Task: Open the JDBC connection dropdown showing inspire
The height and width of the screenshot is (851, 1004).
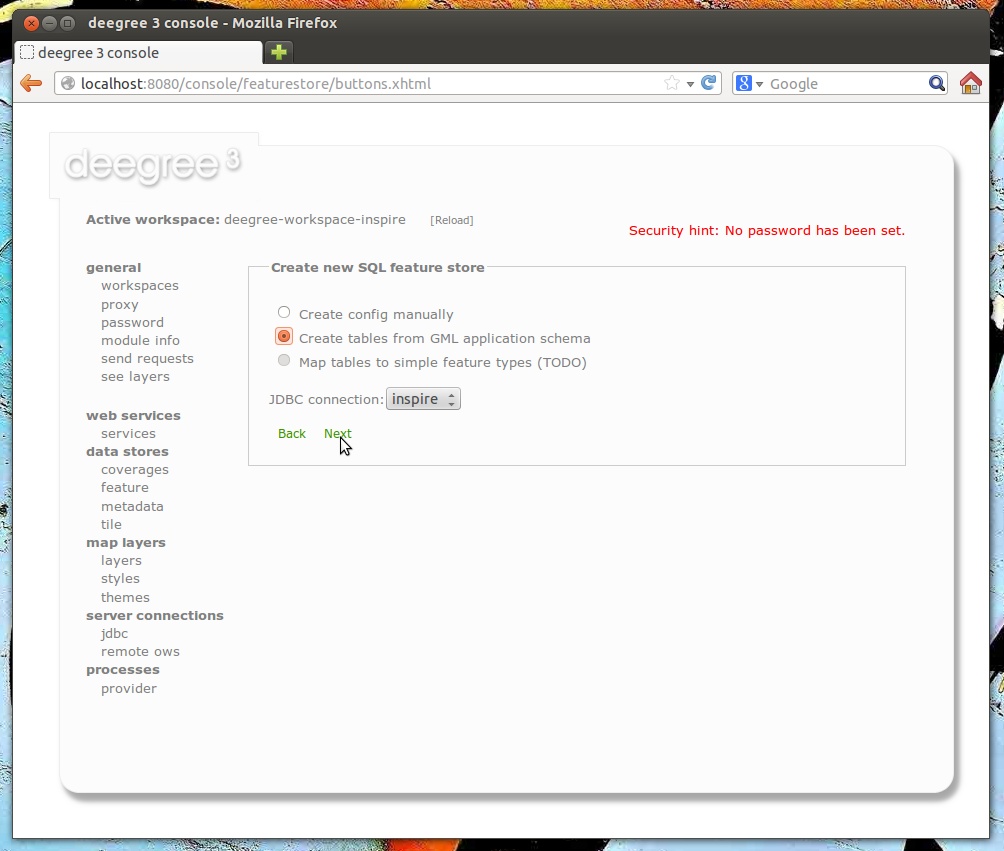Action: coord(422,398)
